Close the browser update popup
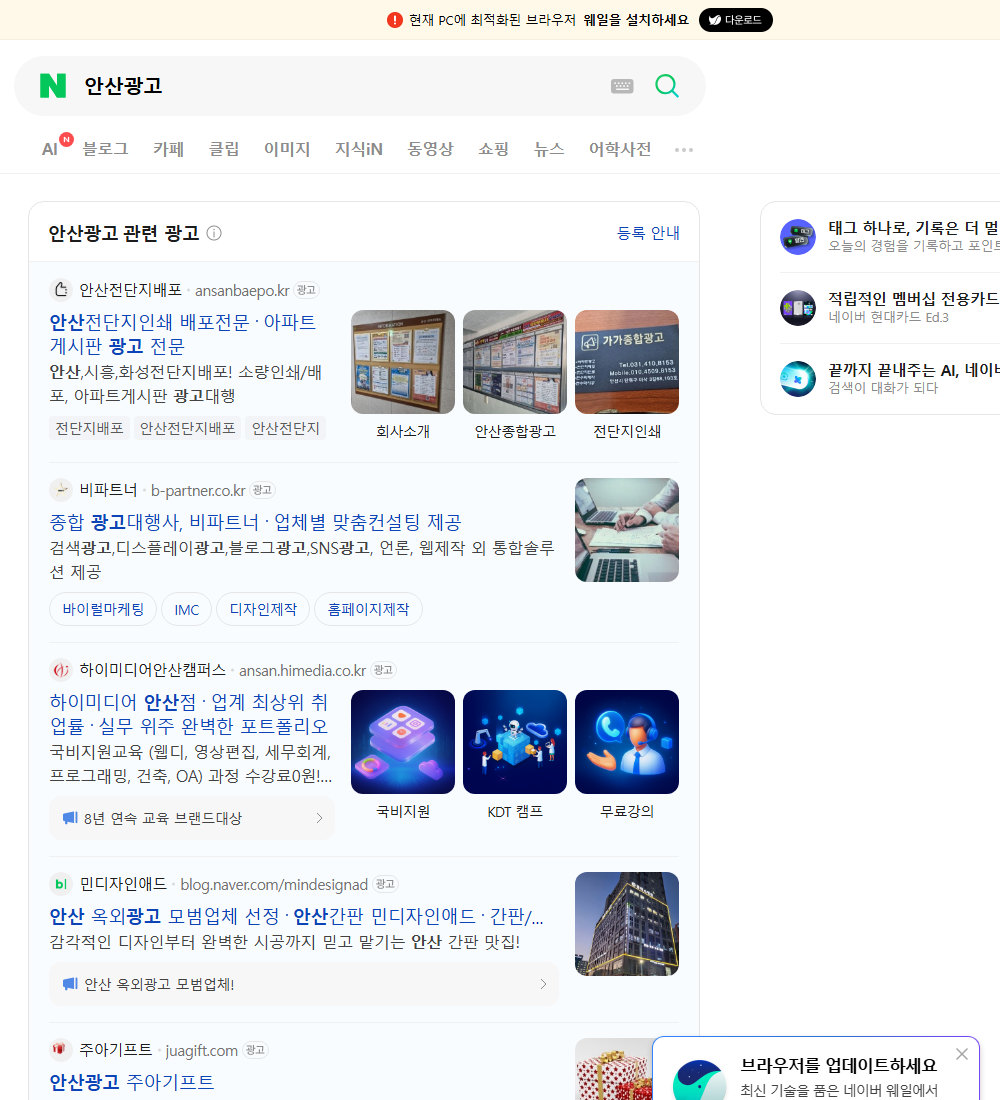 coord(961,1054)
